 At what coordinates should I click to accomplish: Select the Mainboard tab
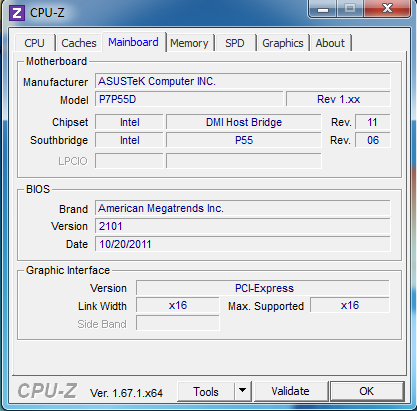[133, 42]
